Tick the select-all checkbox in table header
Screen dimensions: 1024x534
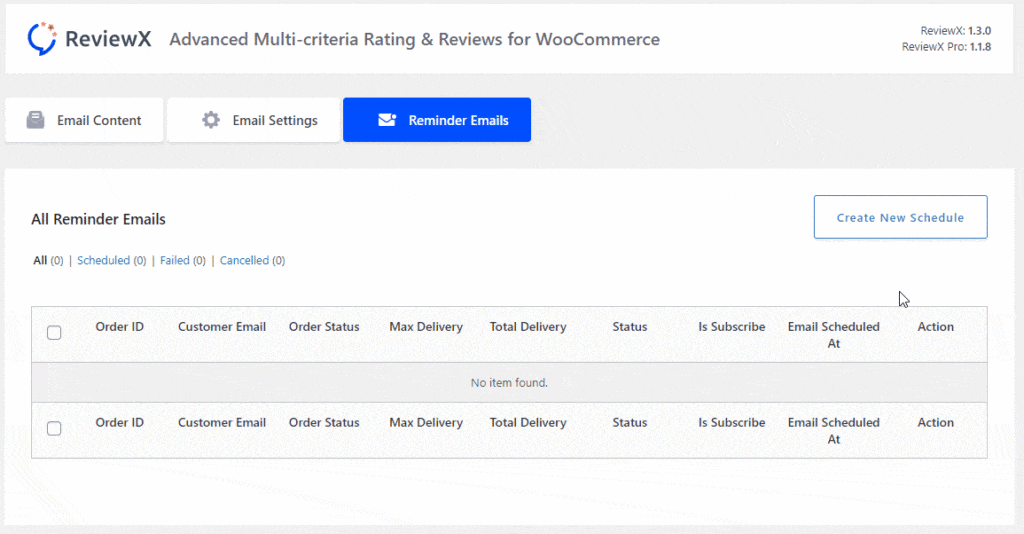pos(54,333)
